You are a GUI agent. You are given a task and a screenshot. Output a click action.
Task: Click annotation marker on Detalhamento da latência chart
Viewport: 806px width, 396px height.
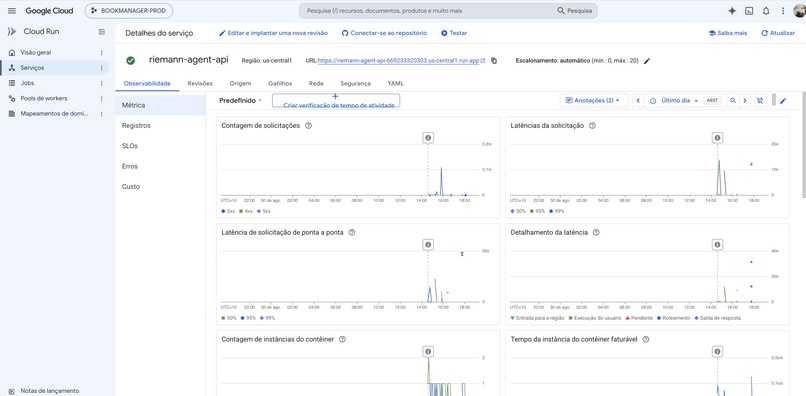click(x=718, y=245)
